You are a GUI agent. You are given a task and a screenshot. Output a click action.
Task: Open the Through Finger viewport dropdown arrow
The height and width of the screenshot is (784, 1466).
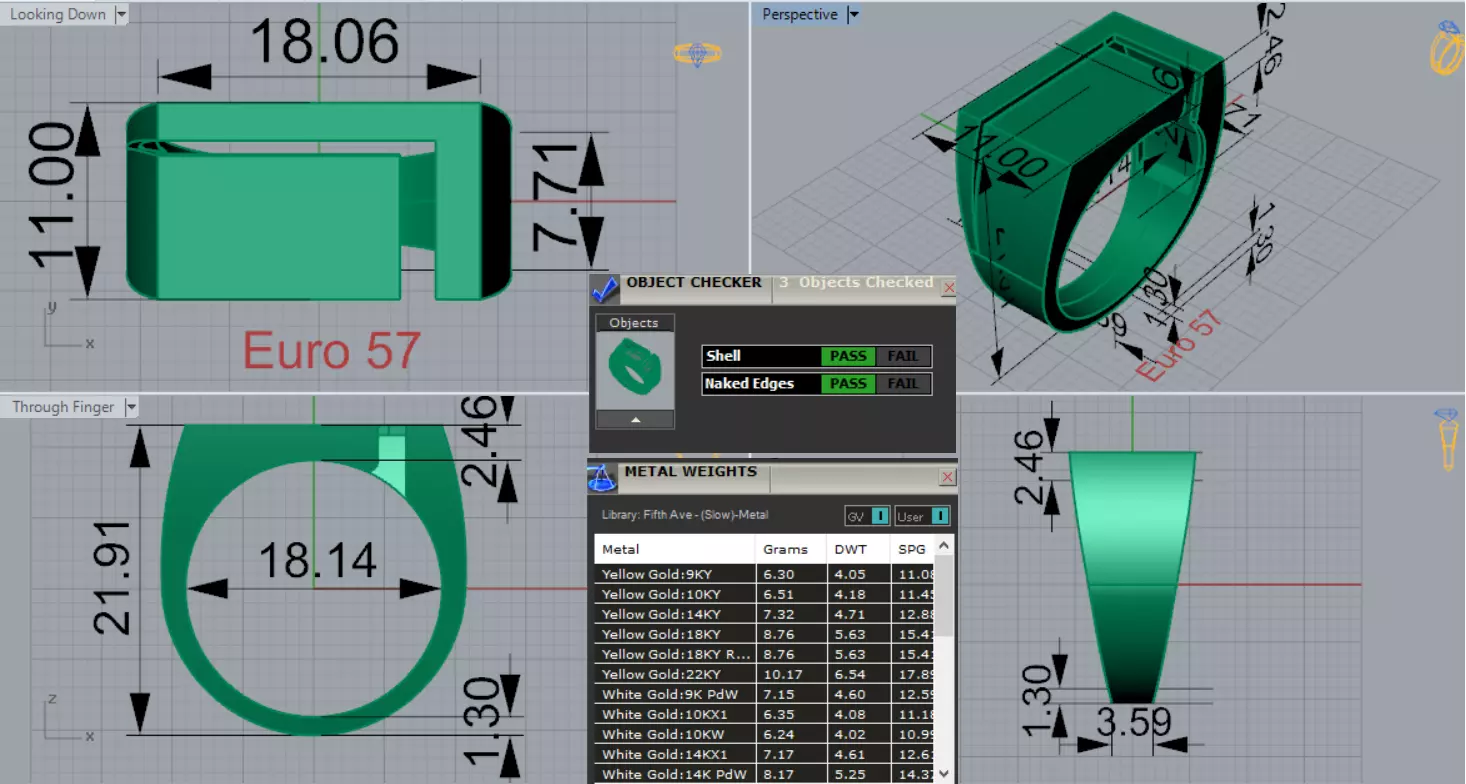[x=131, y=407]
